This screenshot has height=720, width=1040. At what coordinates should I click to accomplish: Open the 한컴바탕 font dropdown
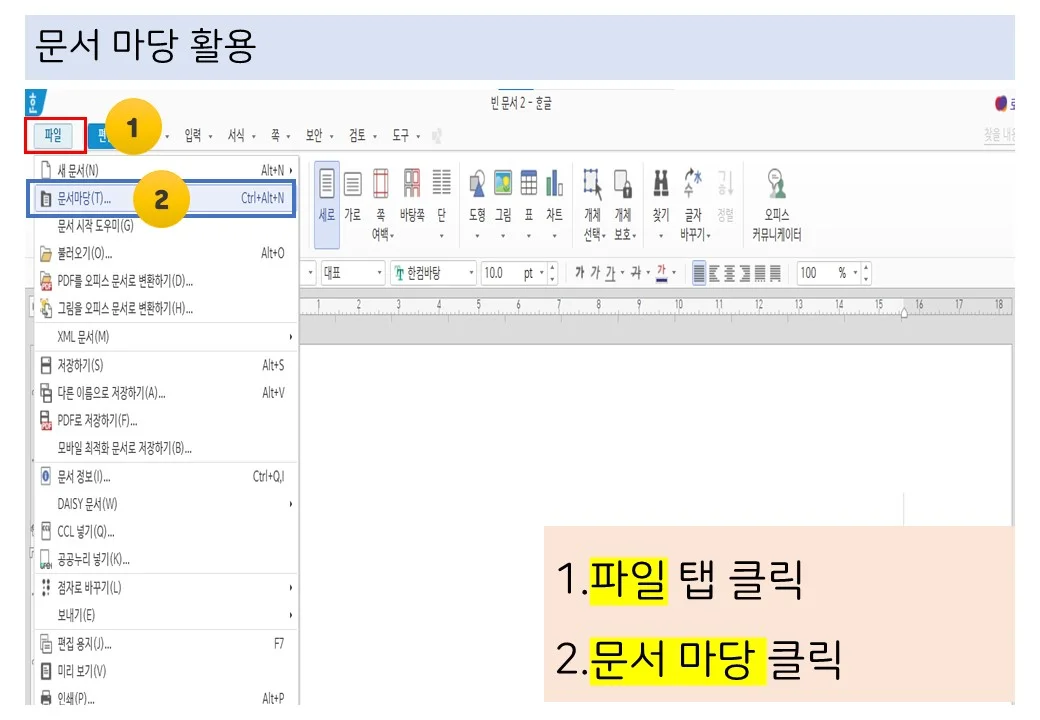(x=434, y=273)
